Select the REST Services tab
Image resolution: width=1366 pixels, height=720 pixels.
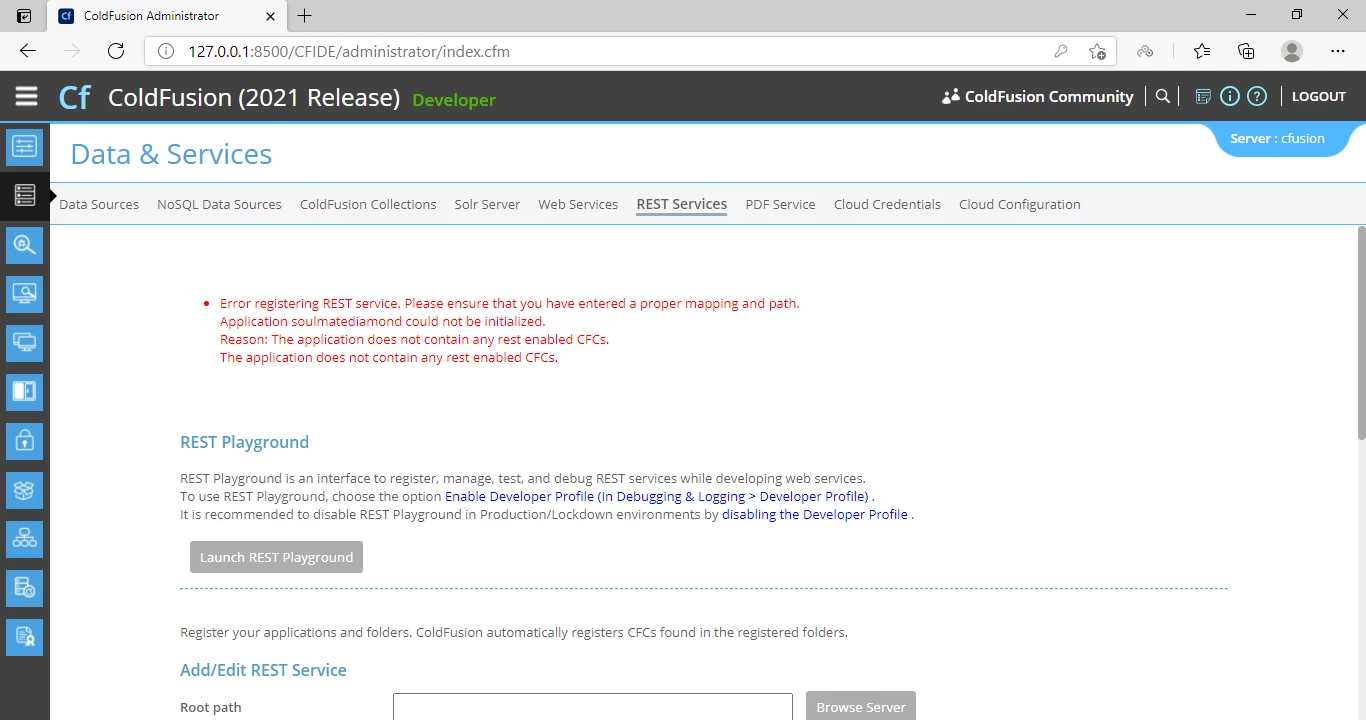click(682, 204)
